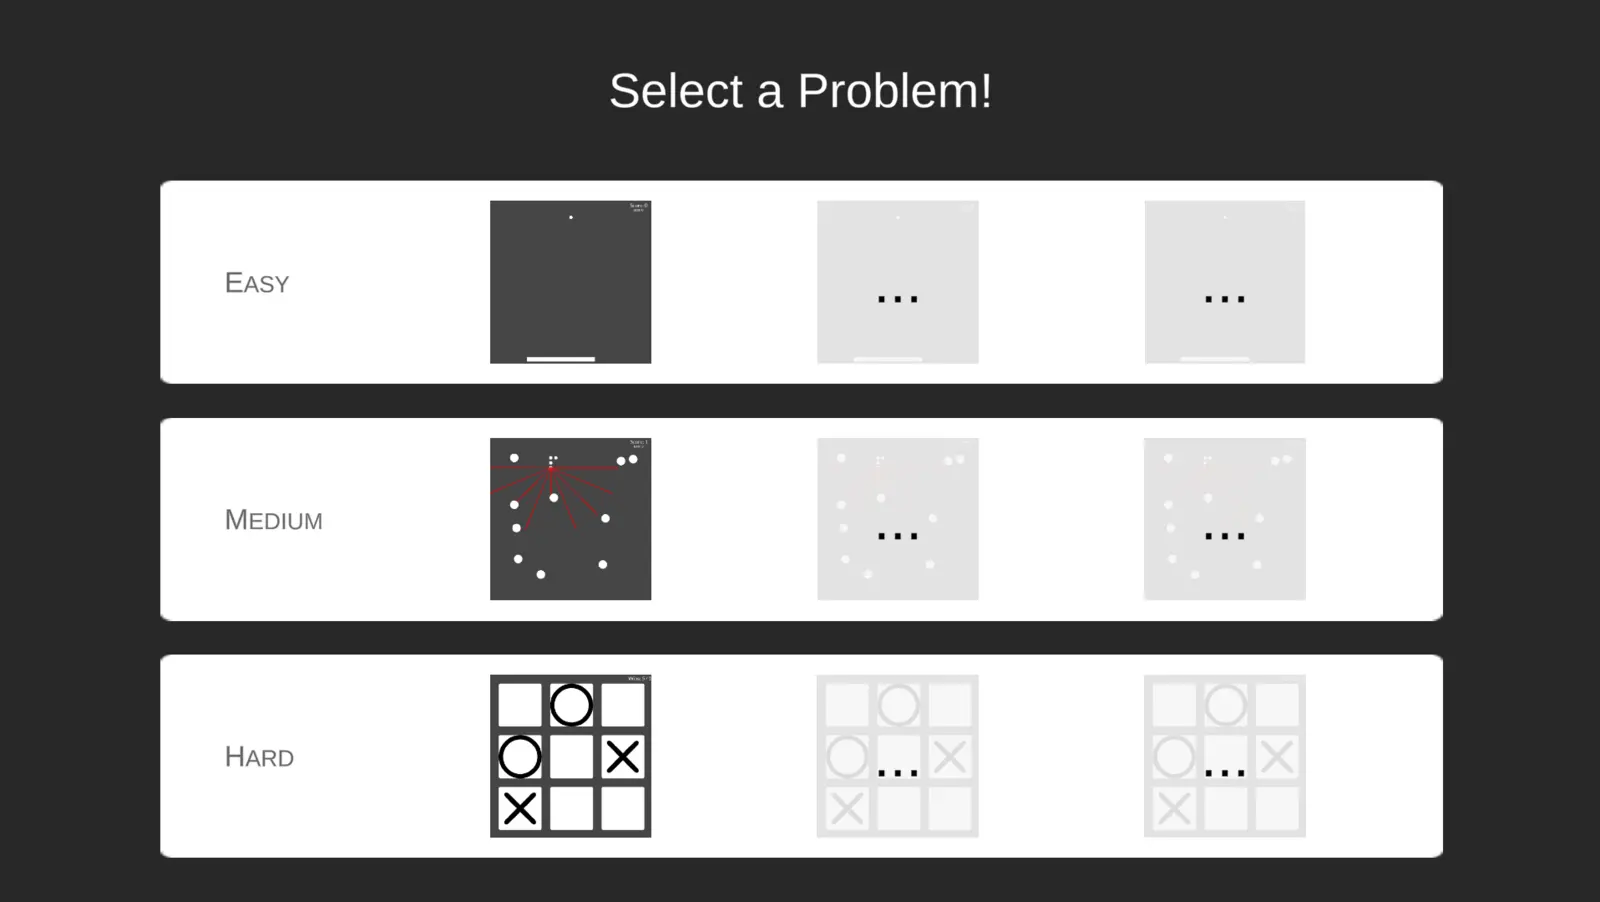Click the Easy difficulty label
1600x902 pixels.
click(257, 283)
